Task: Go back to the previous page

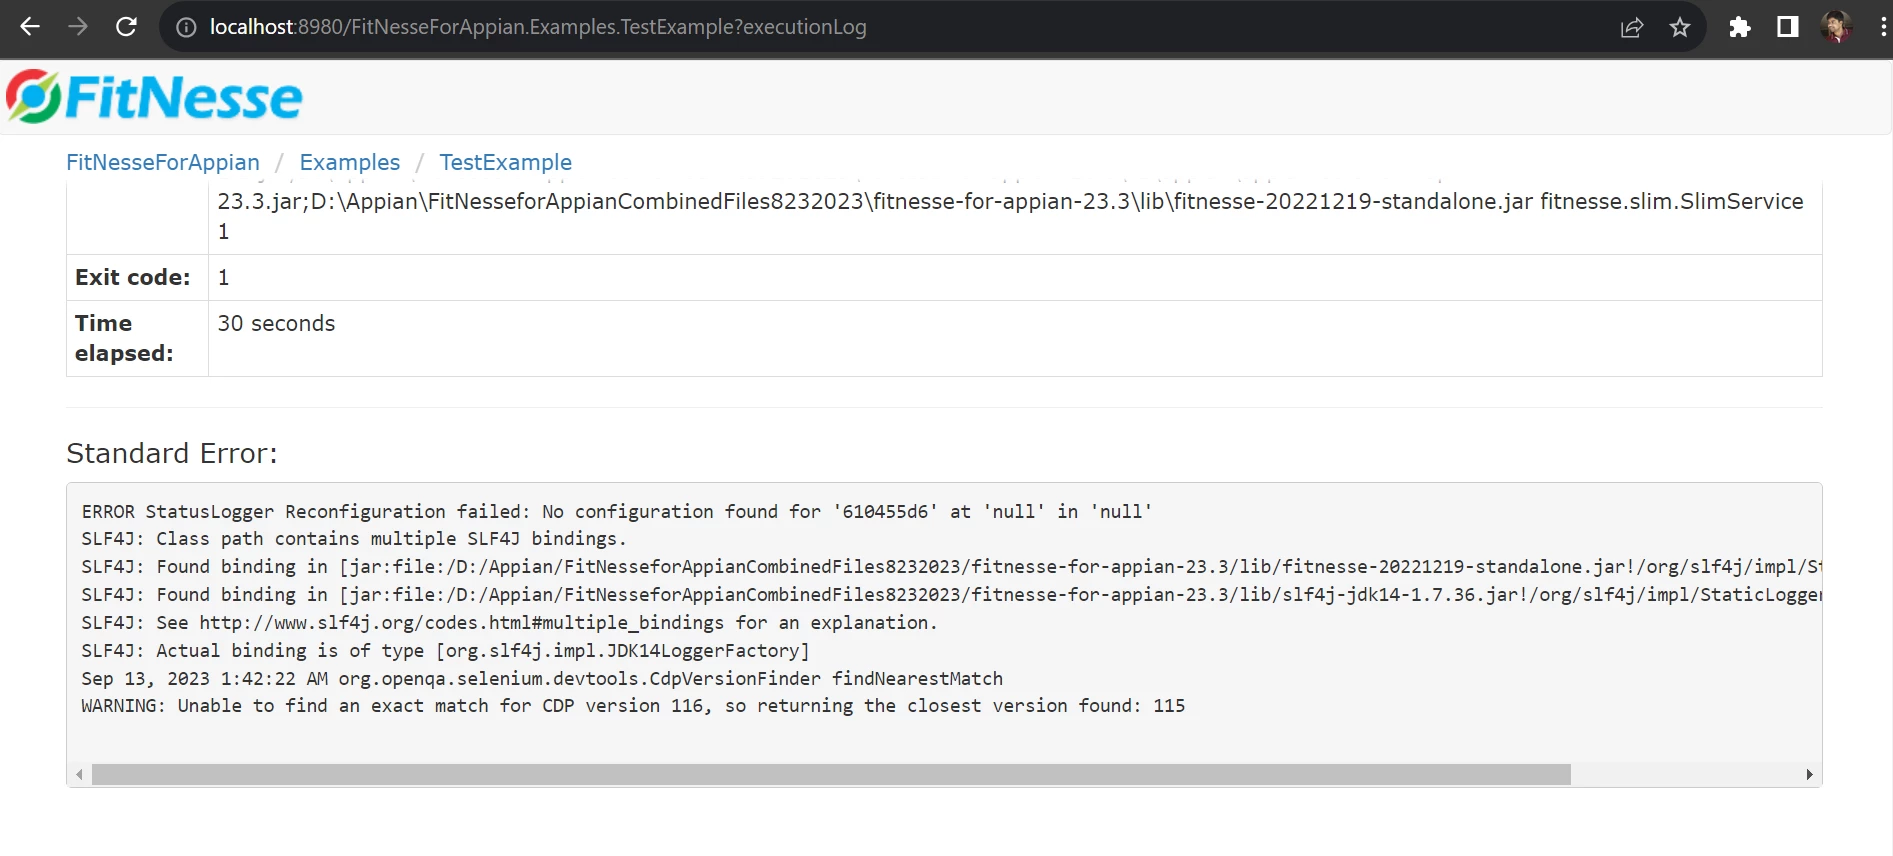Action: [x=30, y=27]
